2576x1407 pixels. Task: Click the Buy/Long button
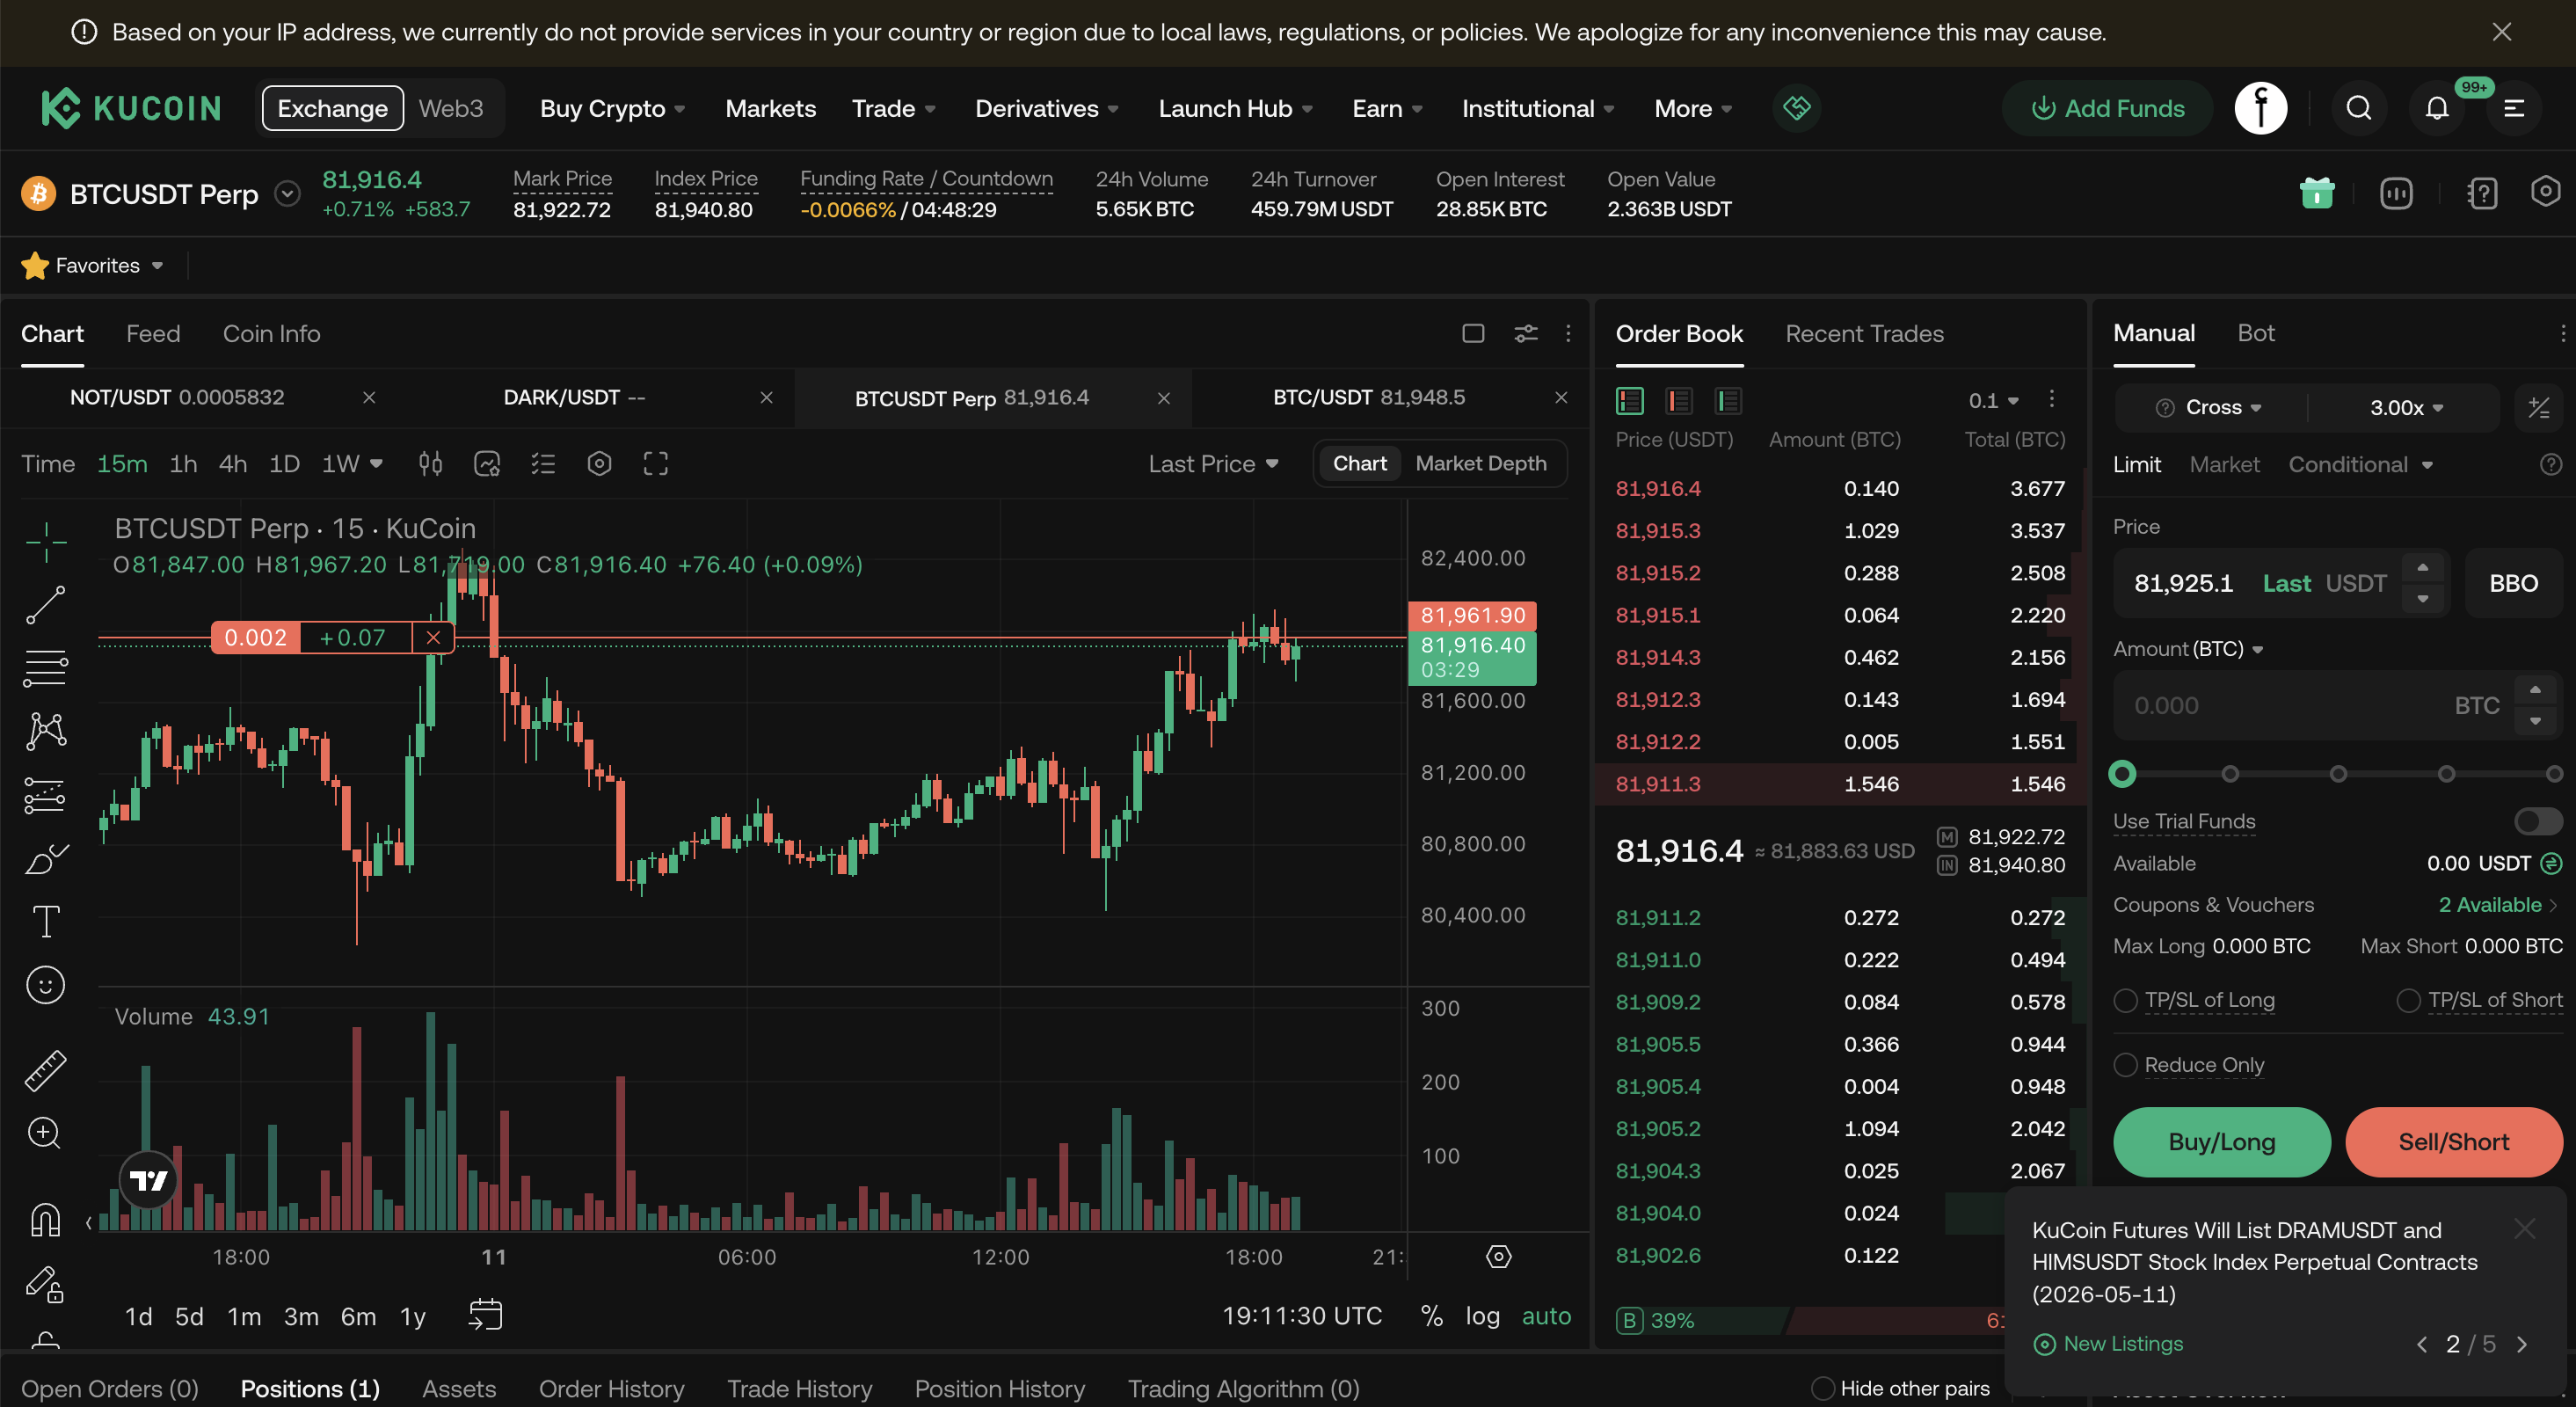[2221, 1142]
